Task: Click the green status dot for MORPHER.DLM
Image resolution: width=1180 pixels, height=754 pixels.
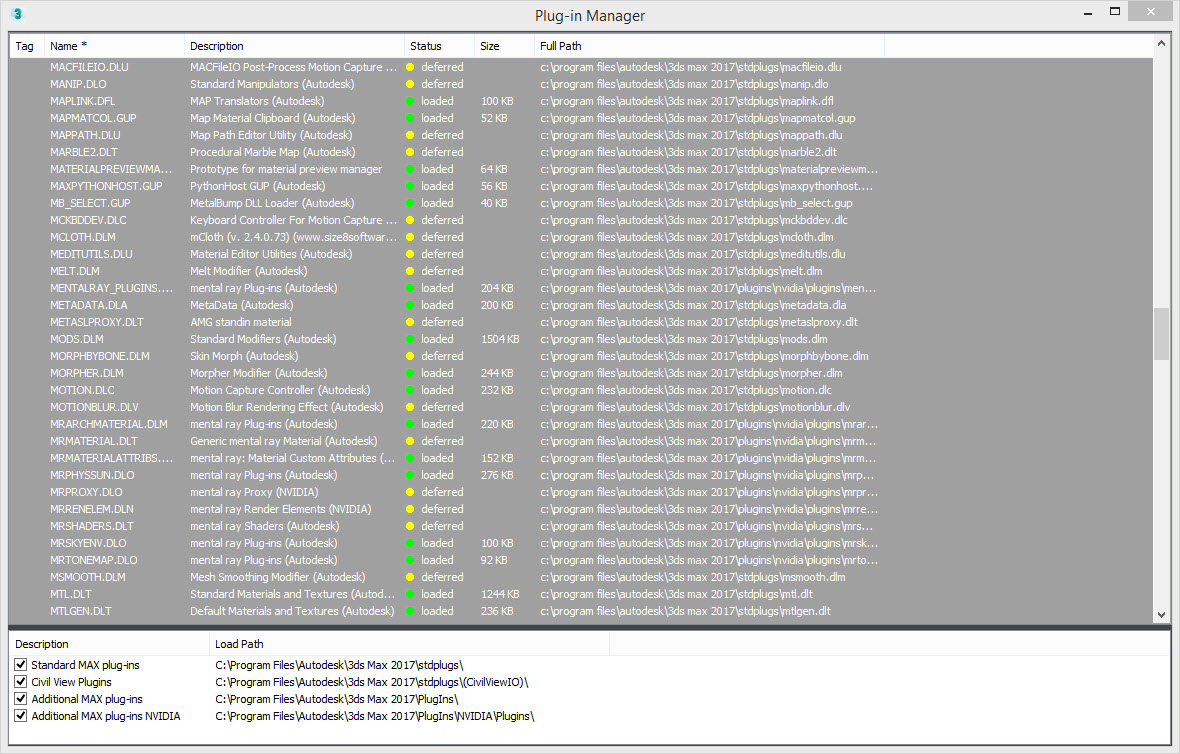Action: 410,373
